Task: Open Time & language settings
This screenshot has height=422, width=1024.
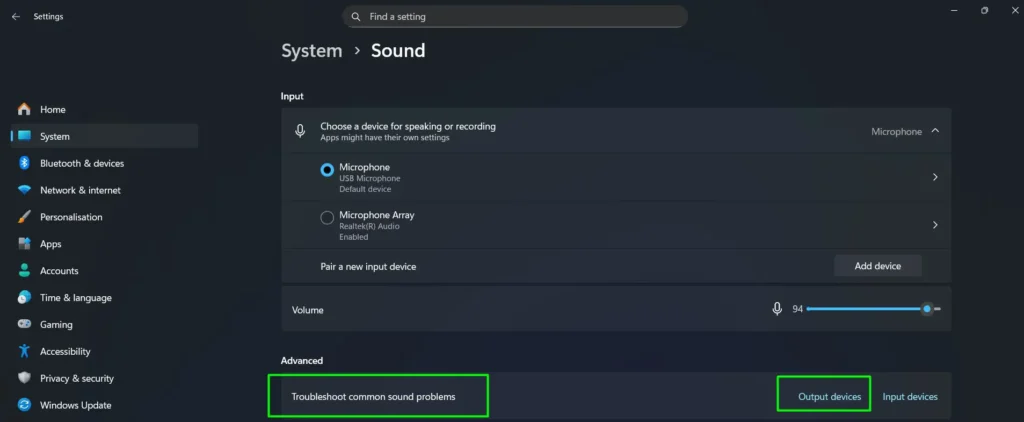Action: 104,297
